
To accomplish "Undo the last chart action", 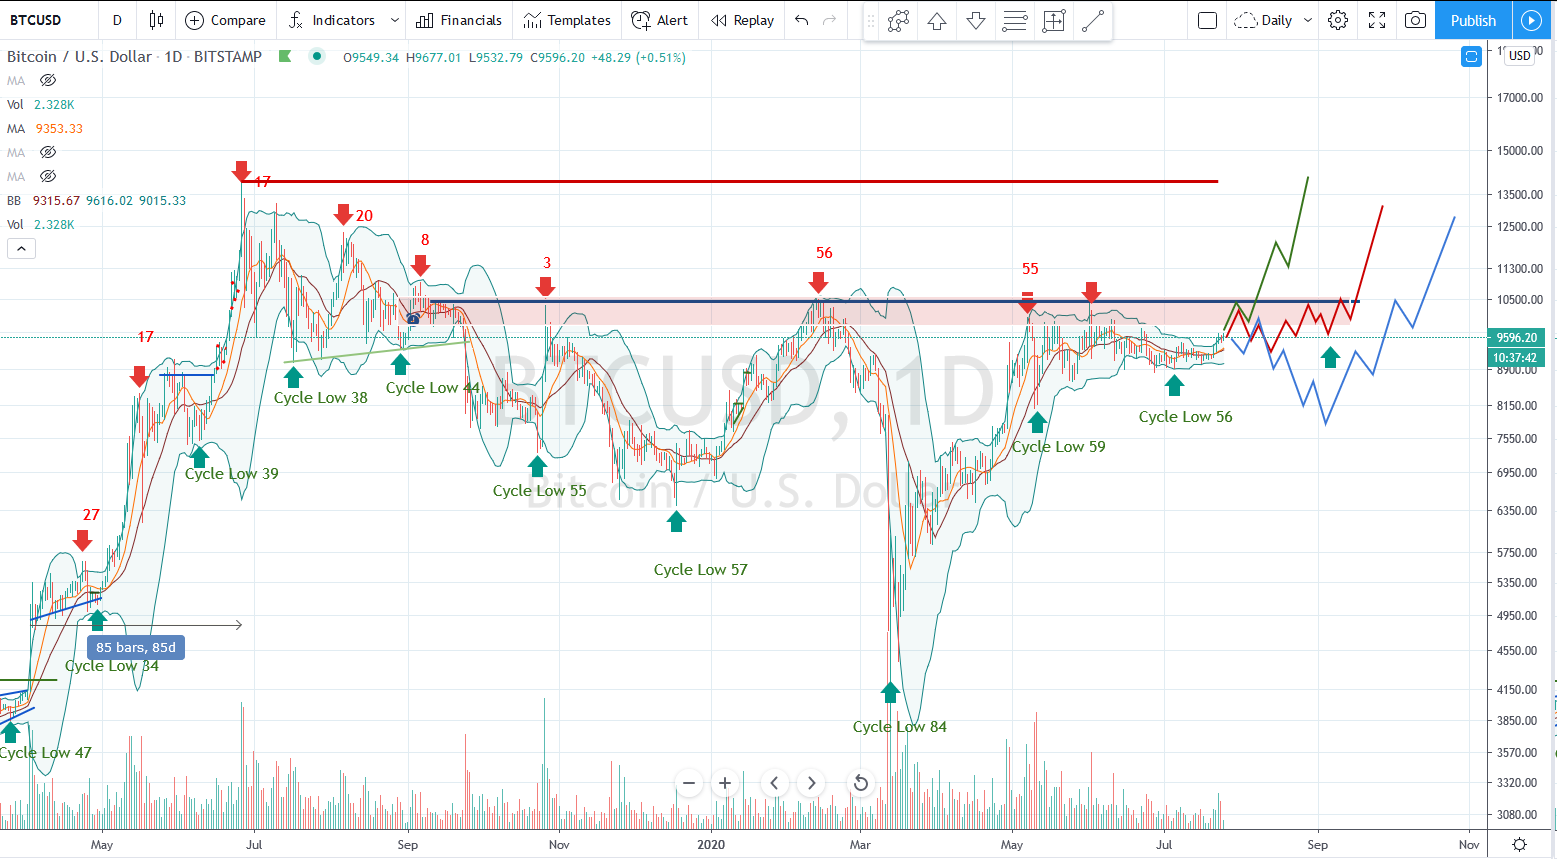I will click(x=802, y=20).
